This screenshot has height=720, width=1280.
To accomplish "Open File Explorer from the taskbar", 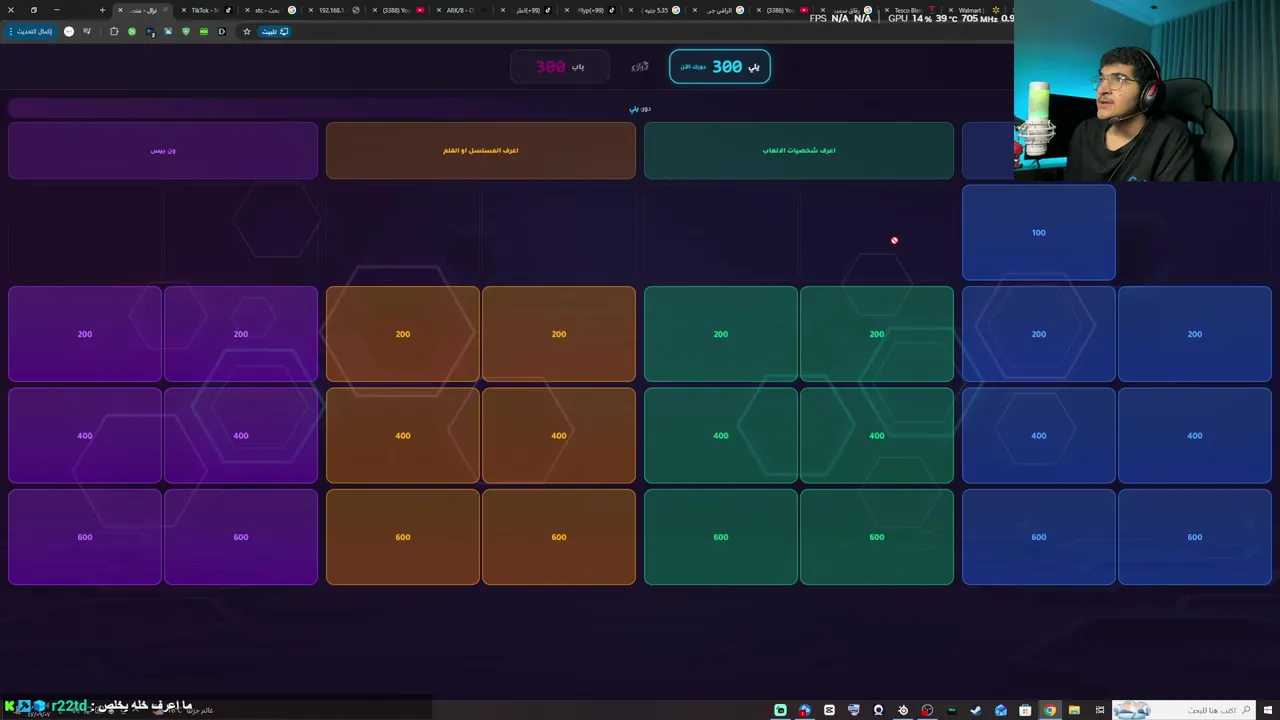I will [1074, 710].
